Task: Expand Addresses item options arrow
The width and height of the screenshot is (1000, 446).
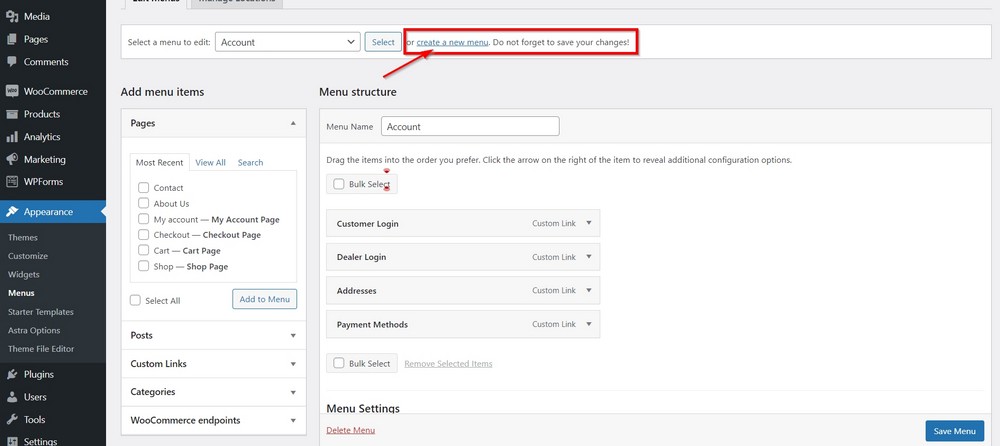Action: [x=589, y=290]
